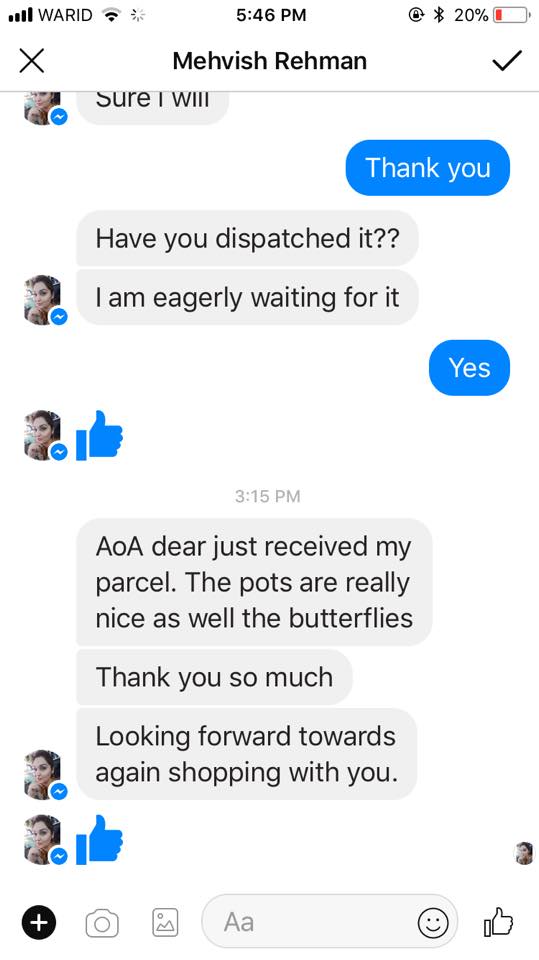
Task: Open the plus attachments menu
Action: pyautogui.click(x=39, y=922)
